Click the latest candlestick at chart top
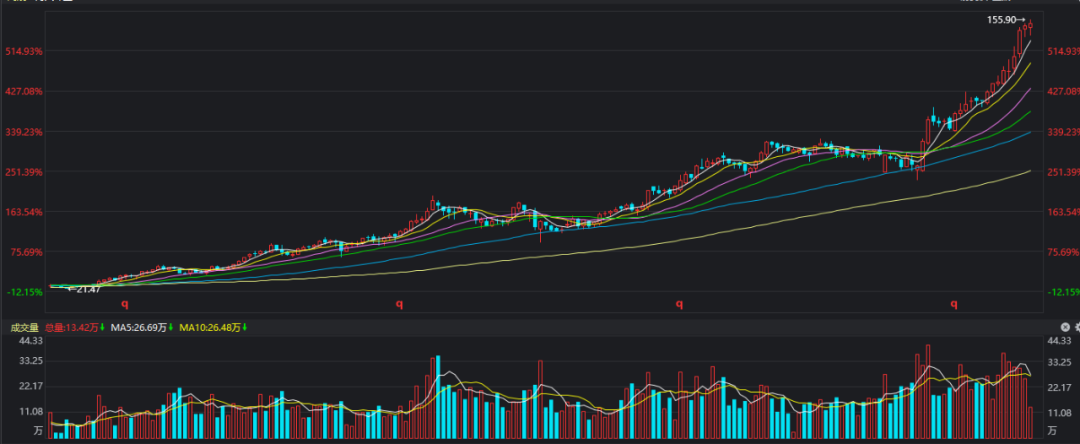This screenshot has width=1080, height=444. pyautogui.click(x=1031, y=25)
